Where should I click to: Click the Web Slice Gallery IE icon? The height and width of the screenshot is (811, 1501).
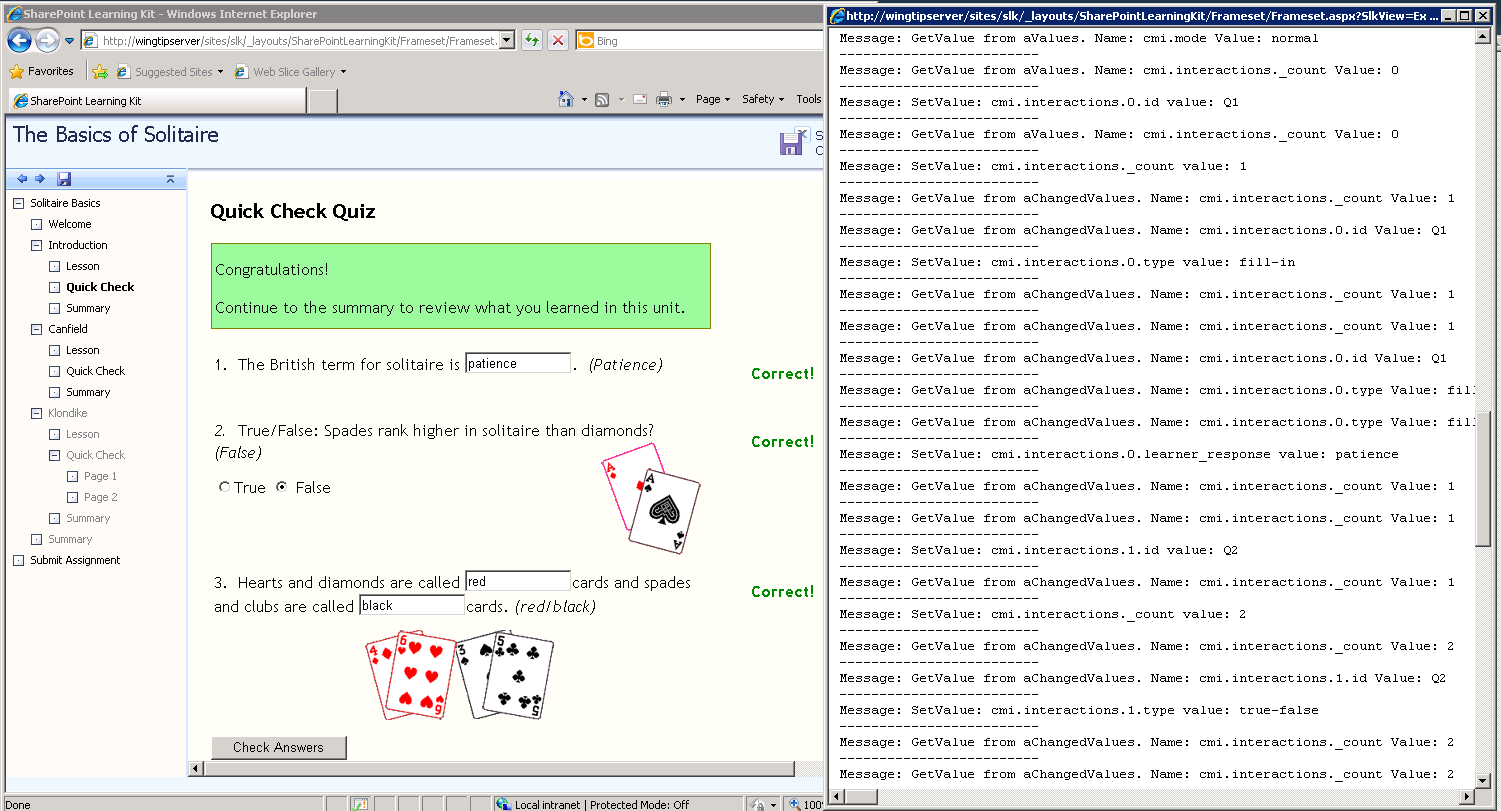241,72
